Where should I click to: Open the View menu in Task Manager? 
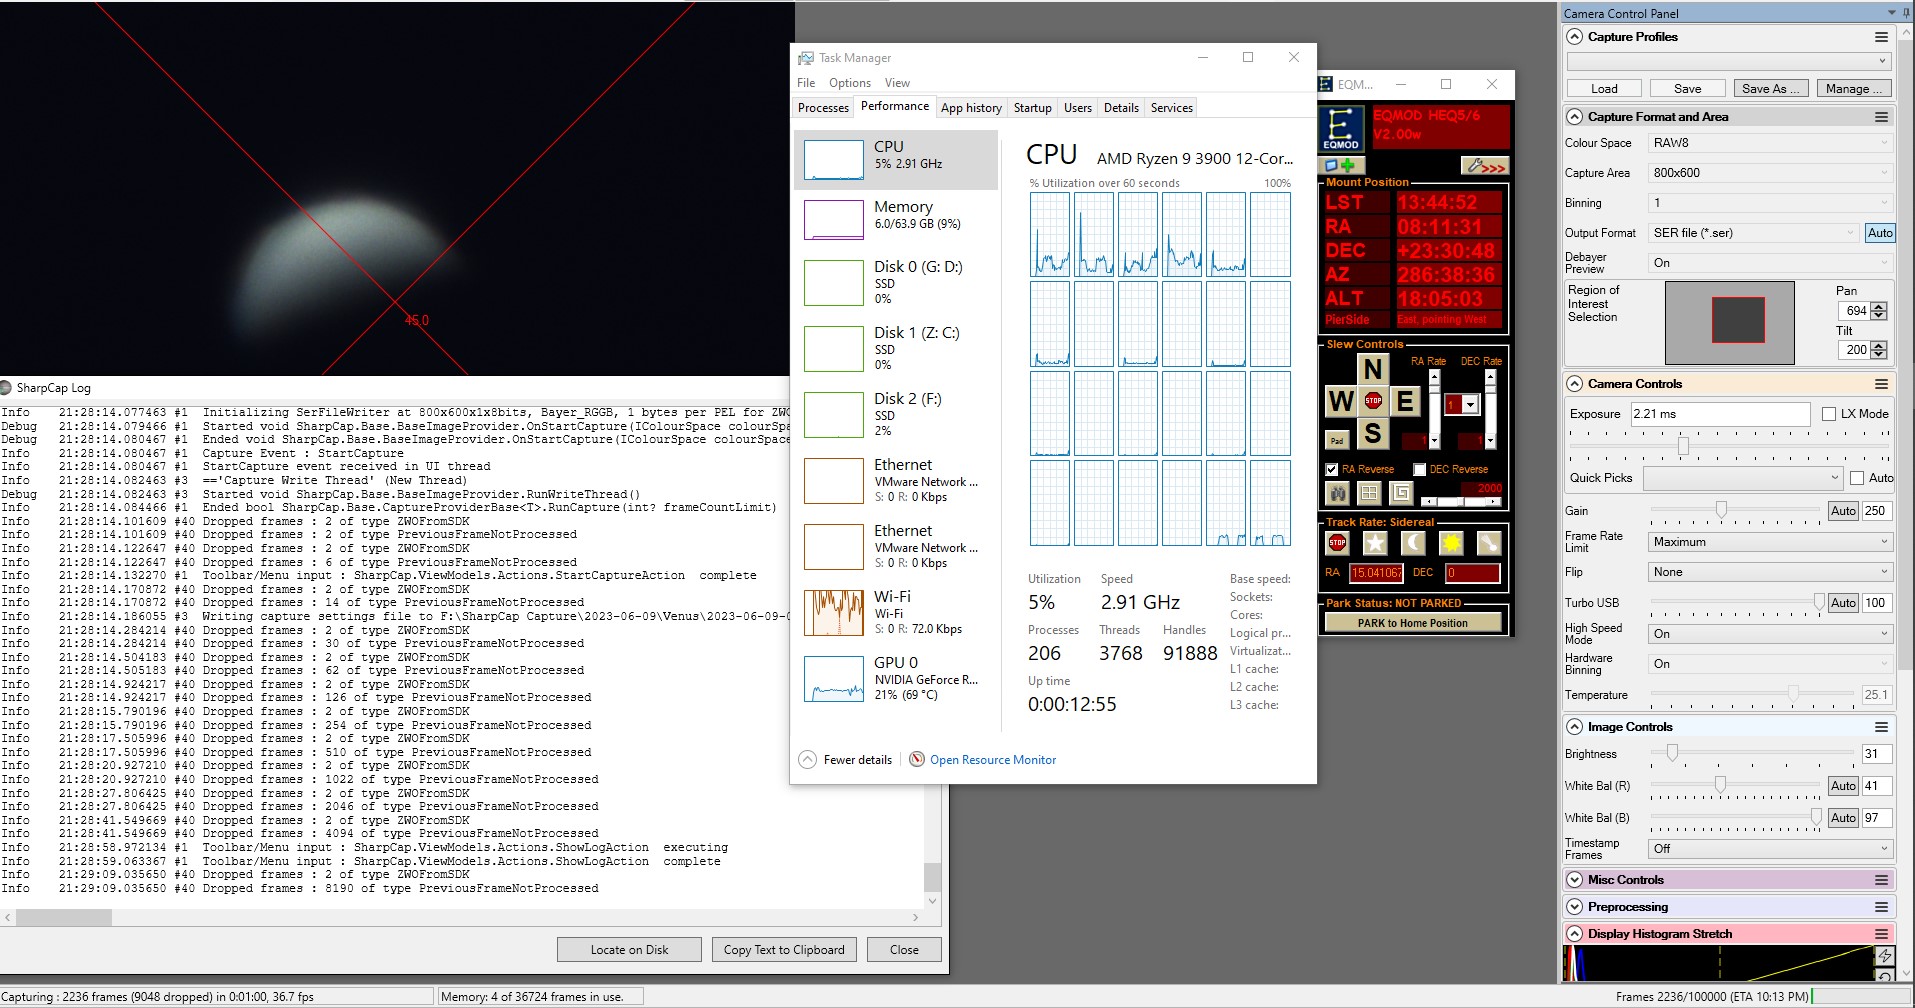897,83
